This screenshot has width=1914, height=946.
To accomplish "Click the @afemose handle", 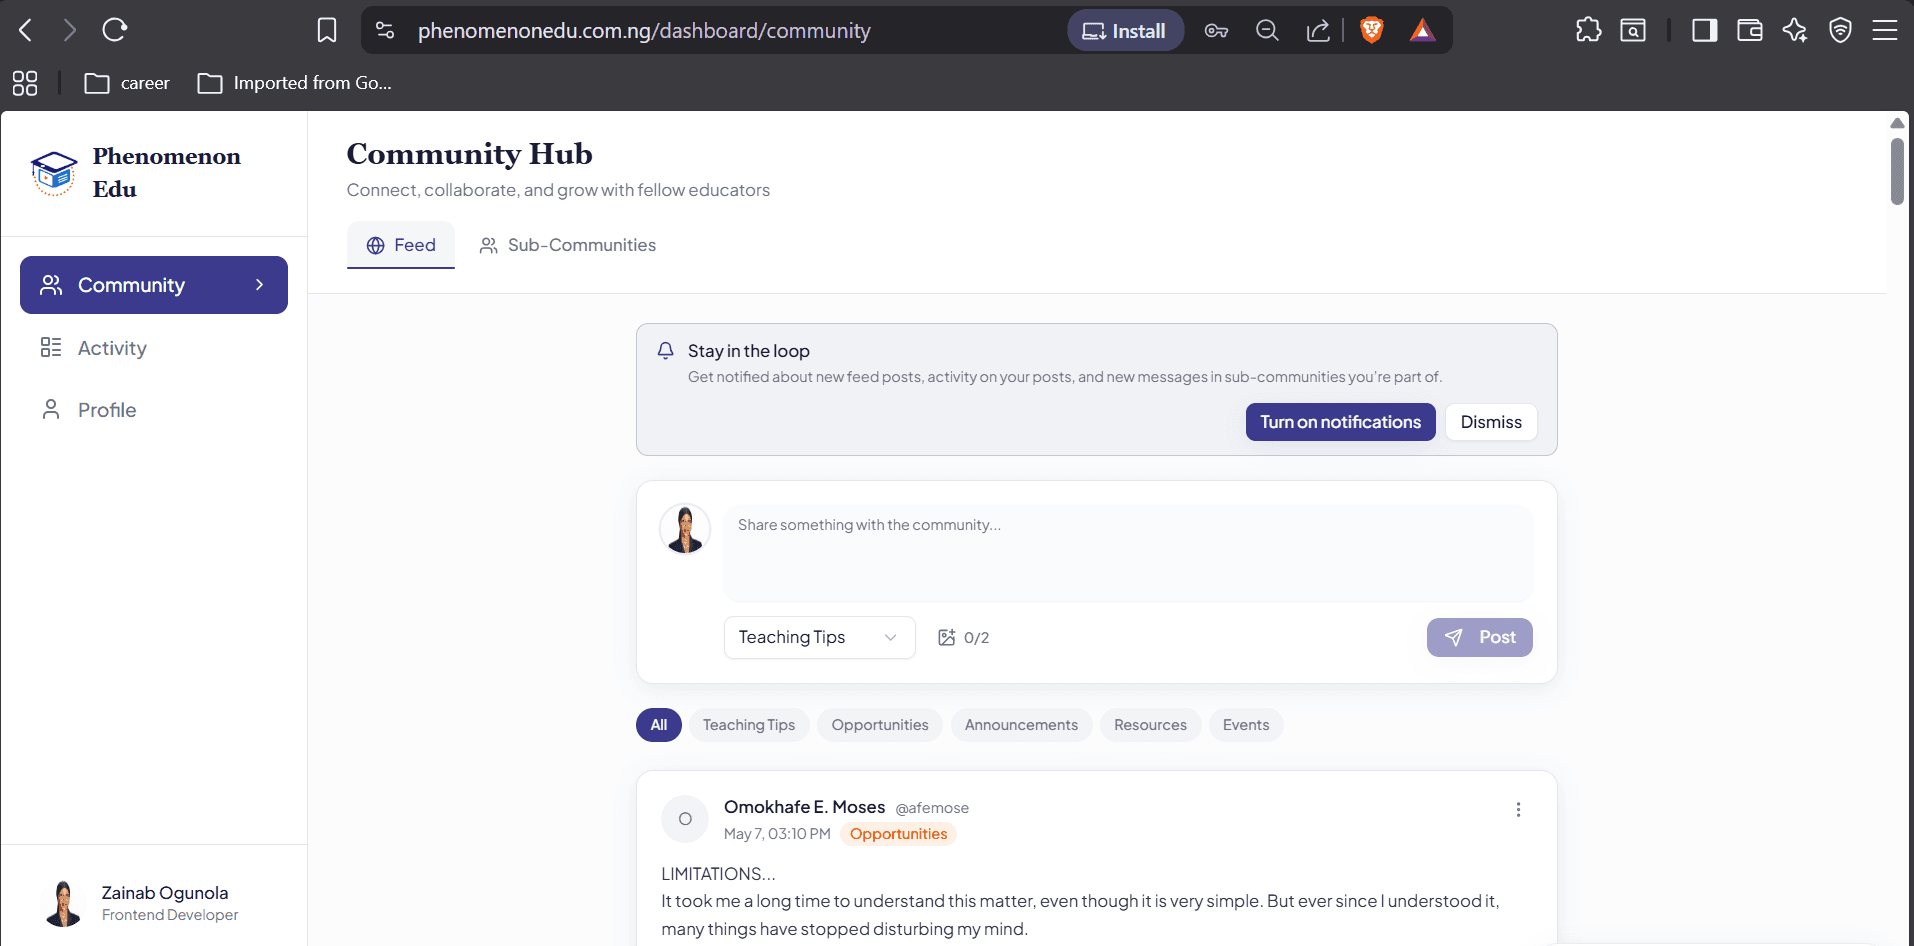I will coord(932,808).
